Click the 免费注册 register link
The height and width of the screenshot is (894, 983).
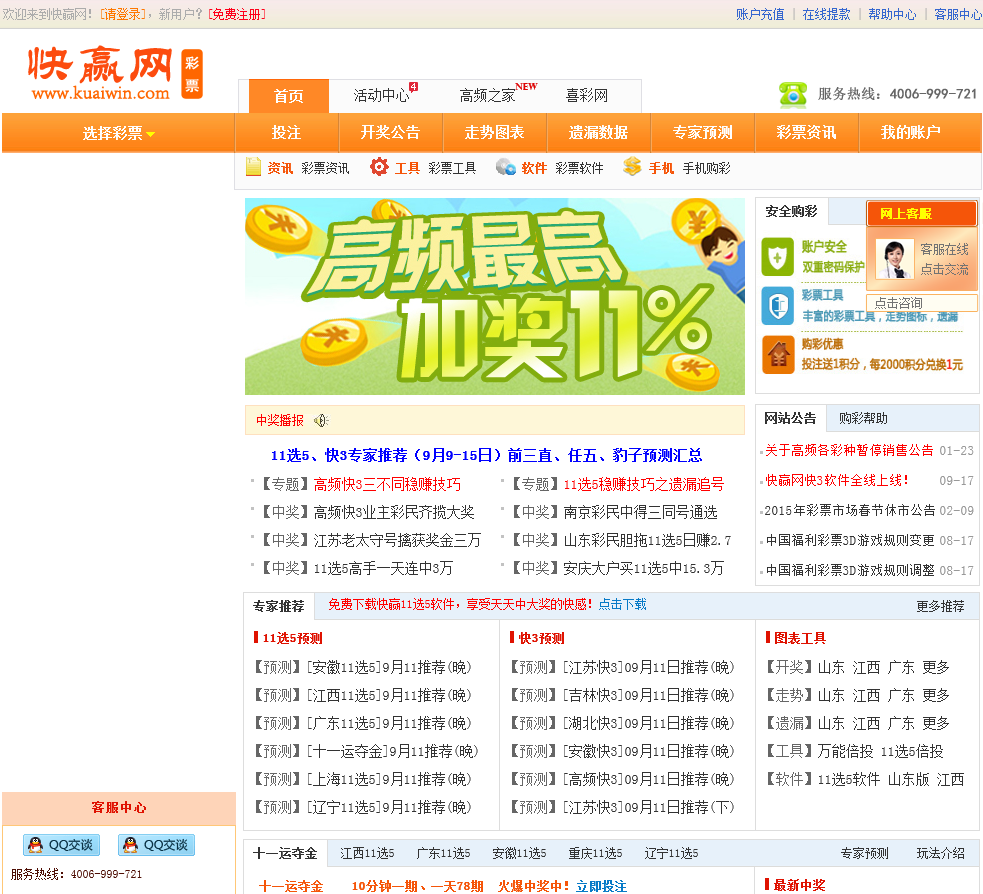pos(237,14)
